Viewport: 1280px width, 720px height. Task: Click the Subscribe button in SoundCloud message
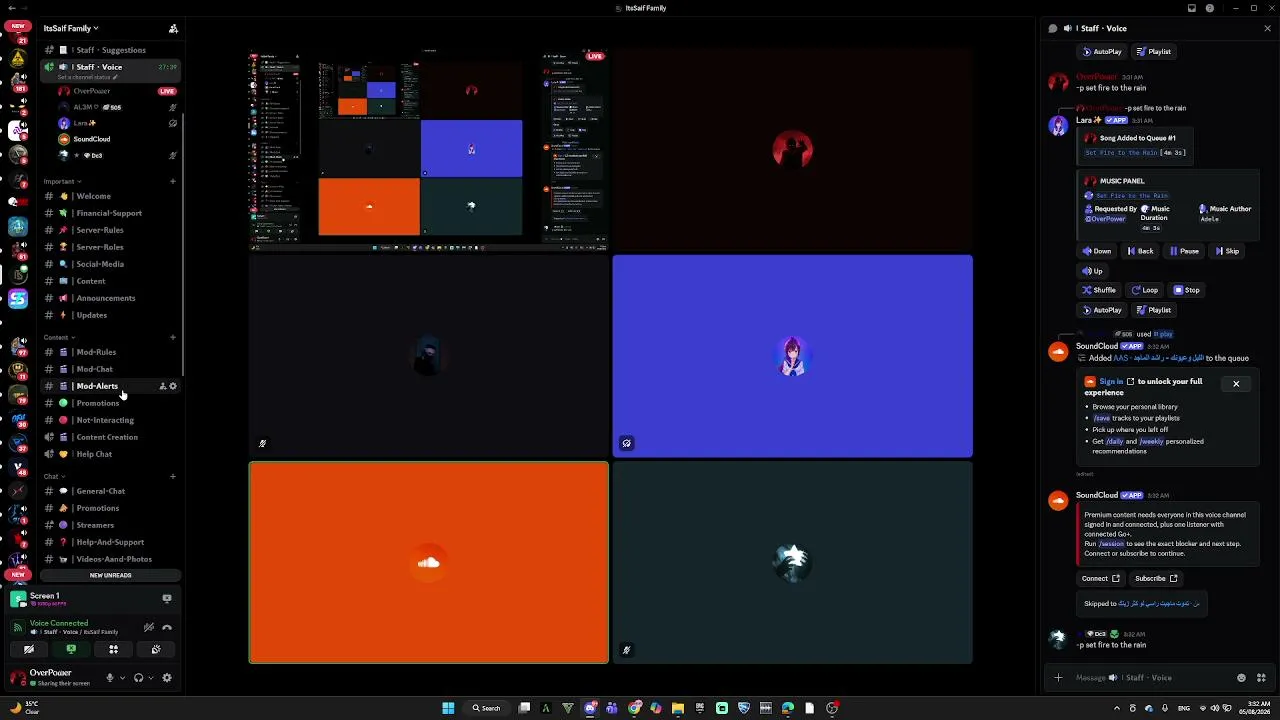(x=1156, y=579)
